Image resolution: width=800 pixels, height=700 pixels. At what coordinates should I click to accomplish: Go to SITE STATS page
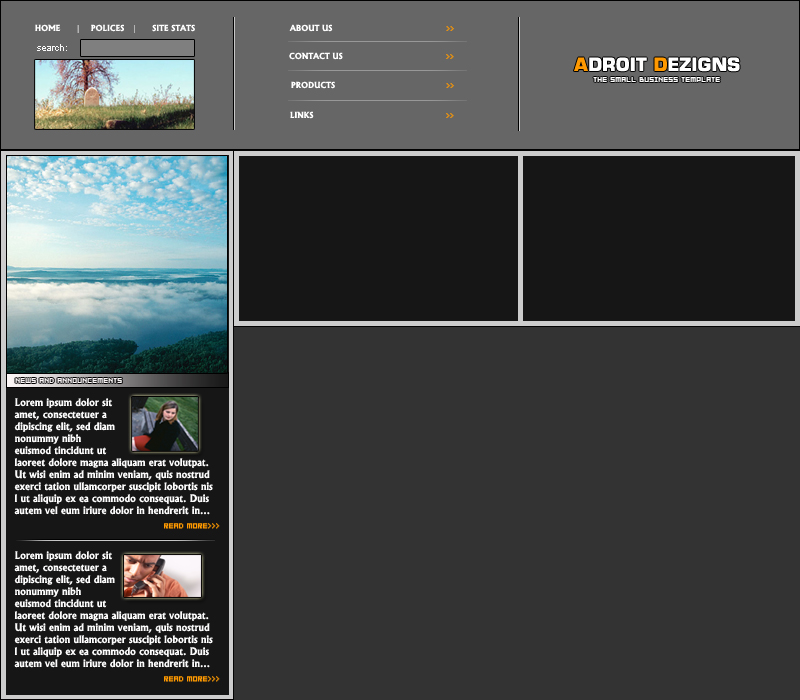[173, 28]
